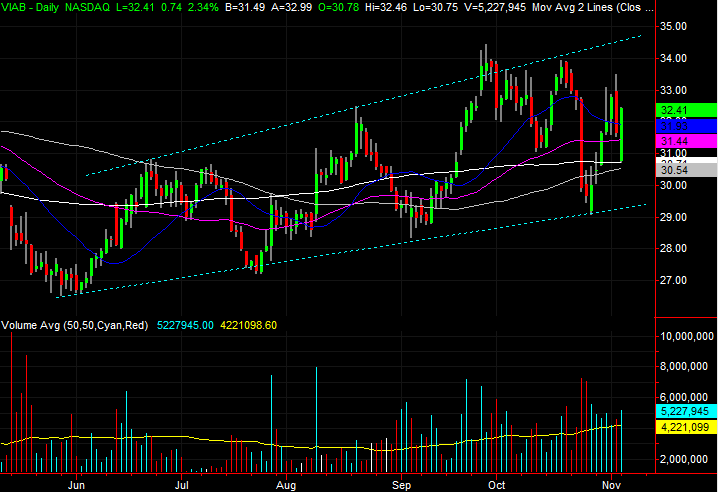This screenshot has width=718, height=492.
Task: Click the 30.00 price axis label
Action: tap(673, 186)
